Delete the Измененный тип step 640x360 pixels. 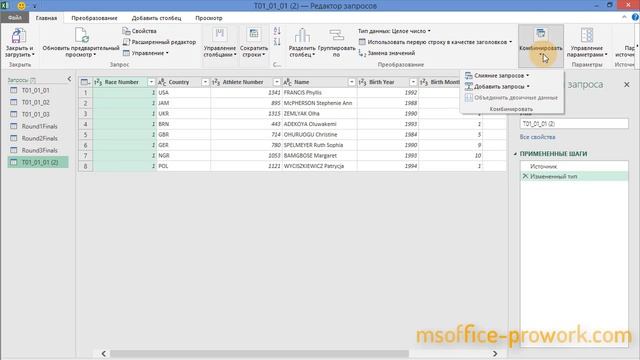tap(525, 176)
